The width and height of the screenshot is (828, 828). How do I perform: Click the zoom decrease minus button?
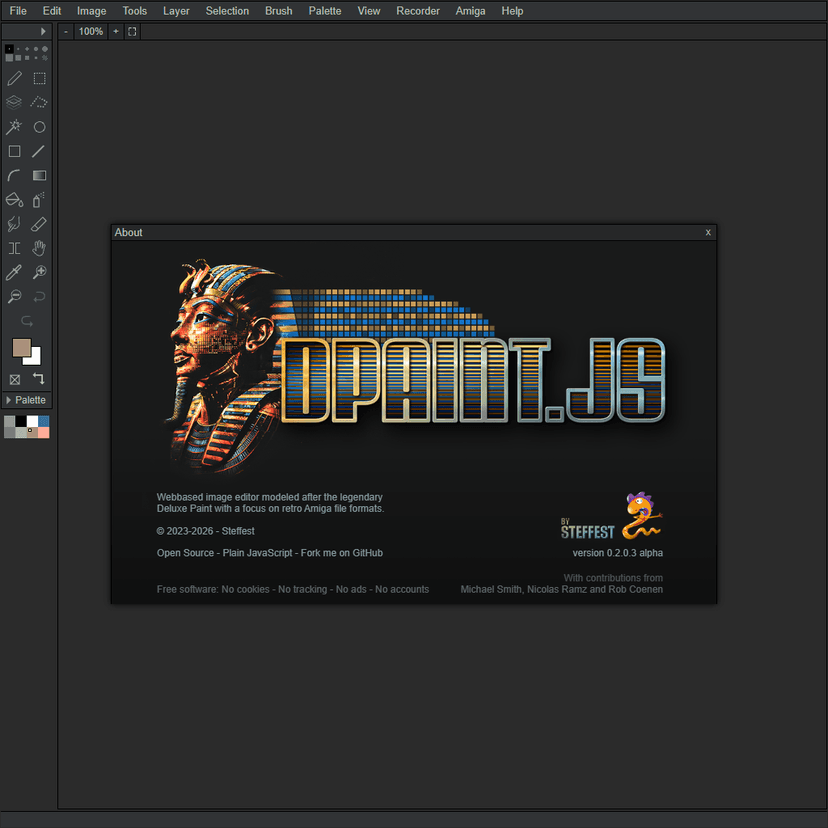65,31
